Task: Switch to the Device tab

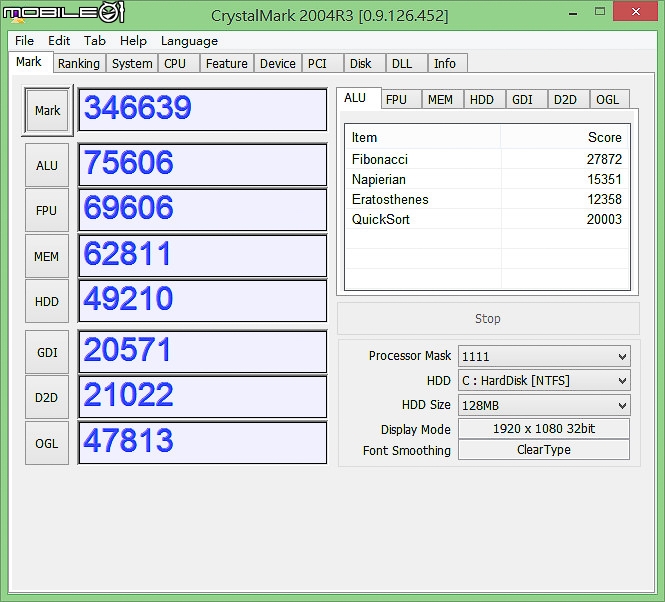Action: pos(278,63)
